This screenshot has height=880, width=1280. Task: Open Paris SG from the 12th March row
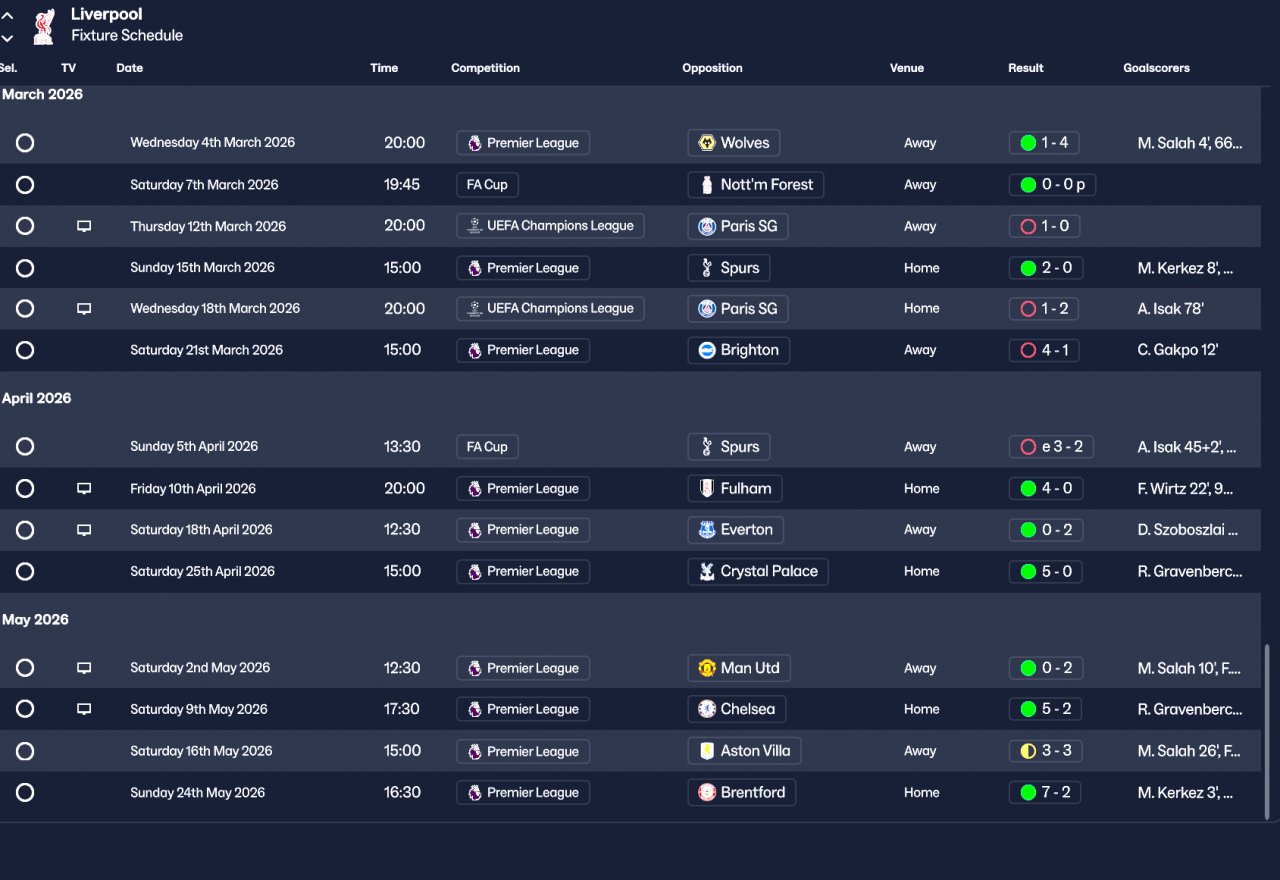pyautogui.click(x=738, y=226)
